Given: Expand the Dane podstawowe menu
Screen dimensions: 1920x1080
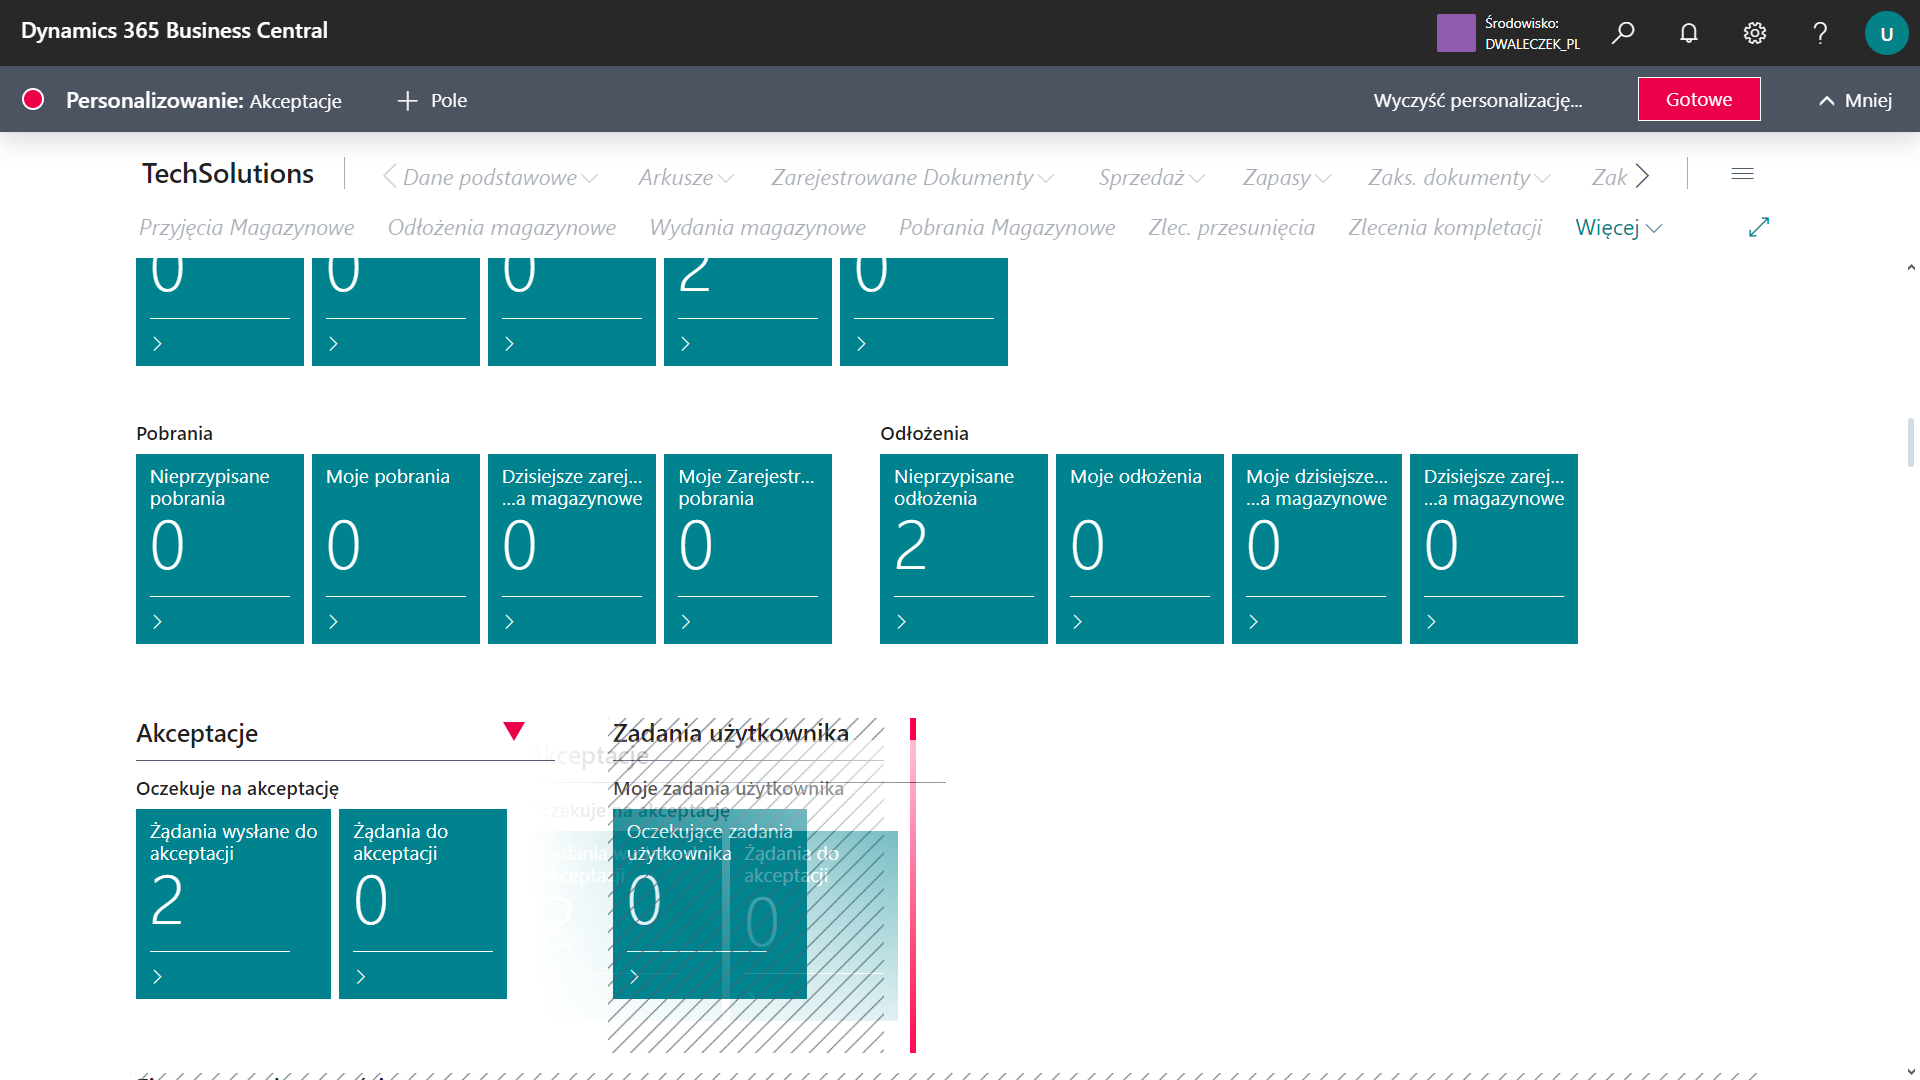Looking at the screenshot, I should click(500, 177).
